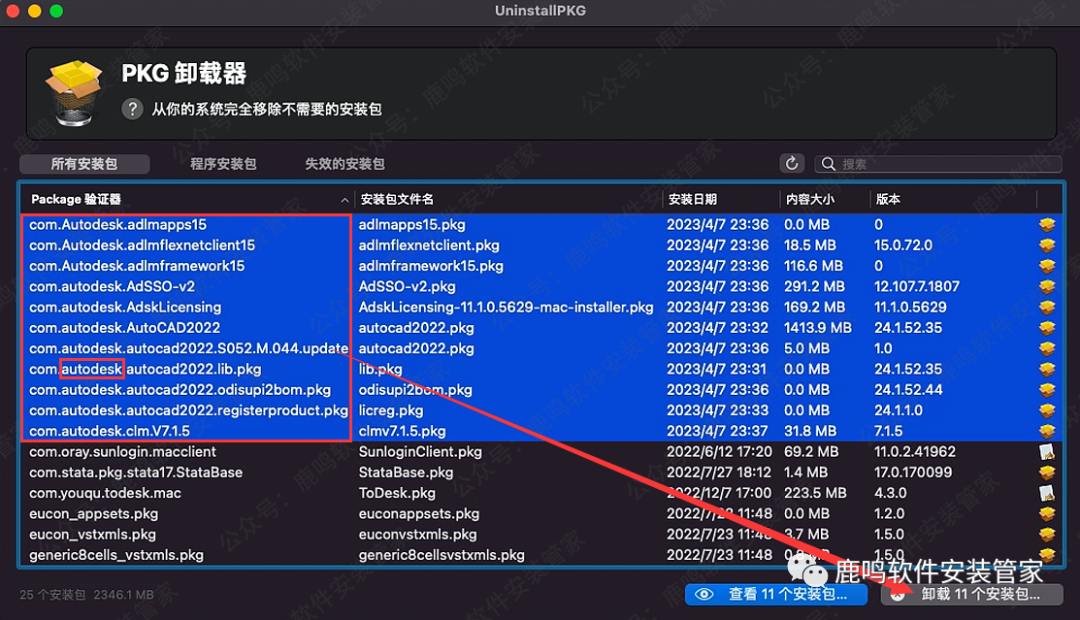Image resolution: width=1080 pixels, height=620 pixels.
Task: Switch to 程序安装包 tab
Action: [x=223, y=164]
